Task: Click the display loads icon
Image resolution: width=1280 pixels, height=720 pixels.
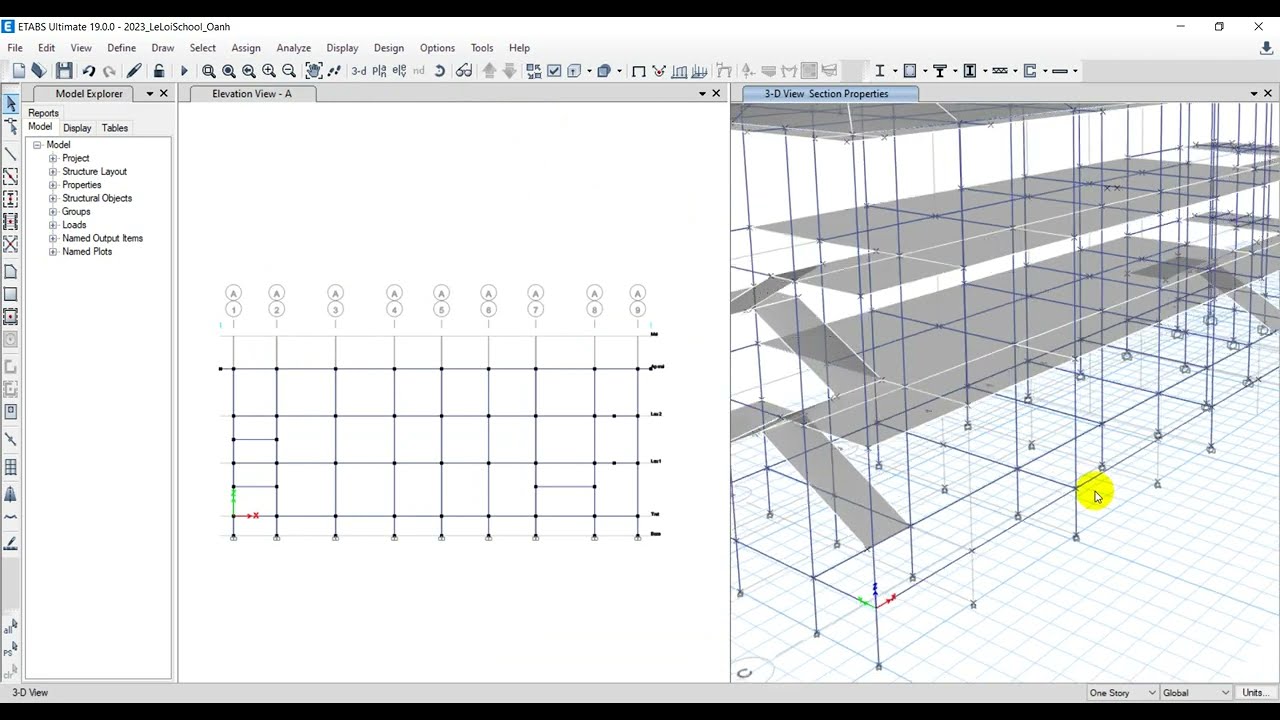Action: (x=680, y=71)
